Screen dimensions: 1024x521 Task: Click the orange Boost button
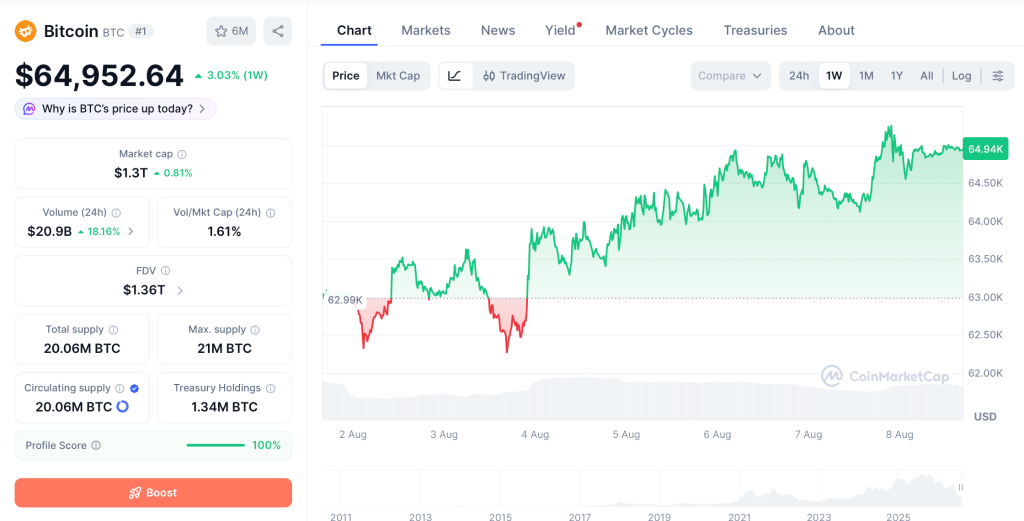tap(153, 493)
